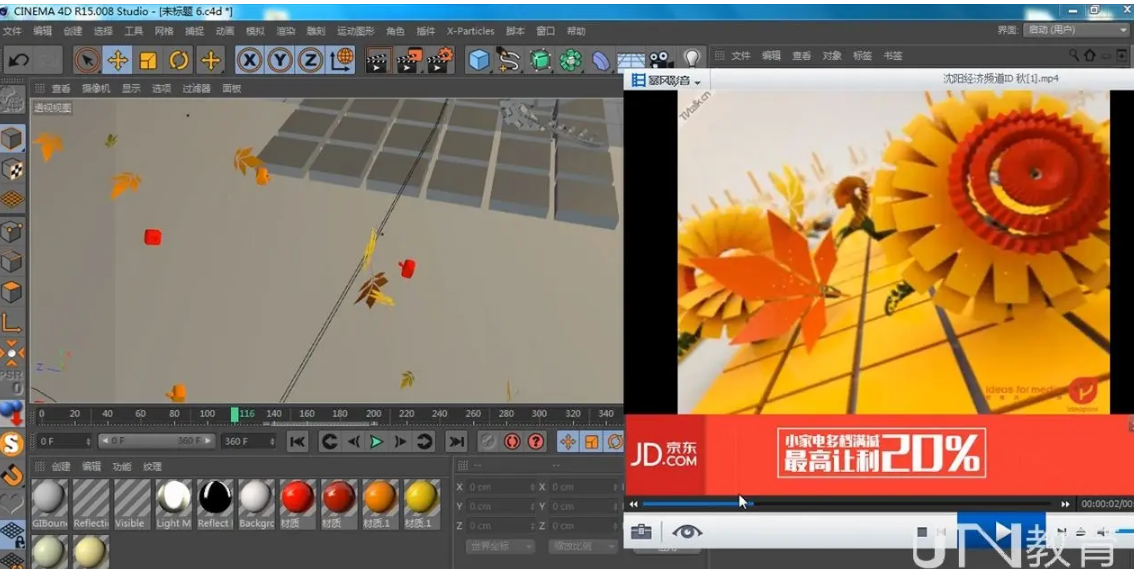Click the orange S icon in left sidebar
The height and width of the screenshot is (569, 1134).
click(12, 443)
